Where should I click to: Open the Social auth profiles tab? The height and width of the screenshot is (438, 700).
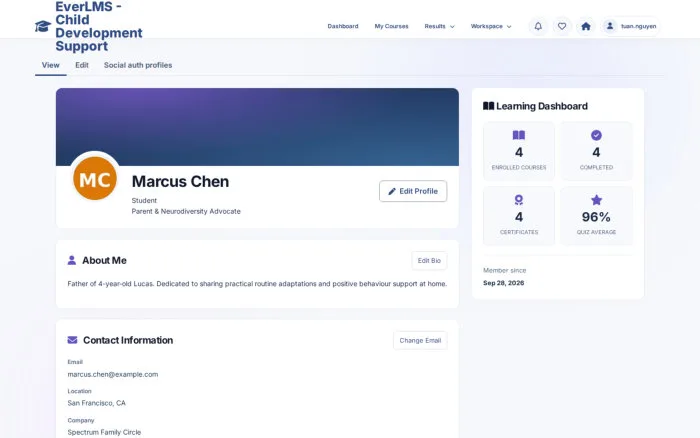(x=138, y=65)
